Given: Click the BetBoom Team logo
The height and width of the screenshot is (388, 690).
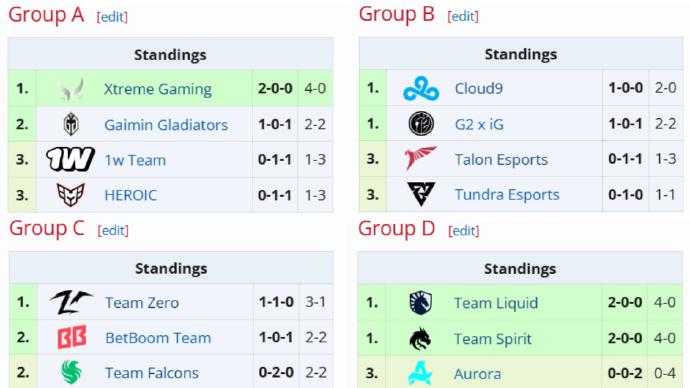Looking at the screenshot, I should [72, 337].
